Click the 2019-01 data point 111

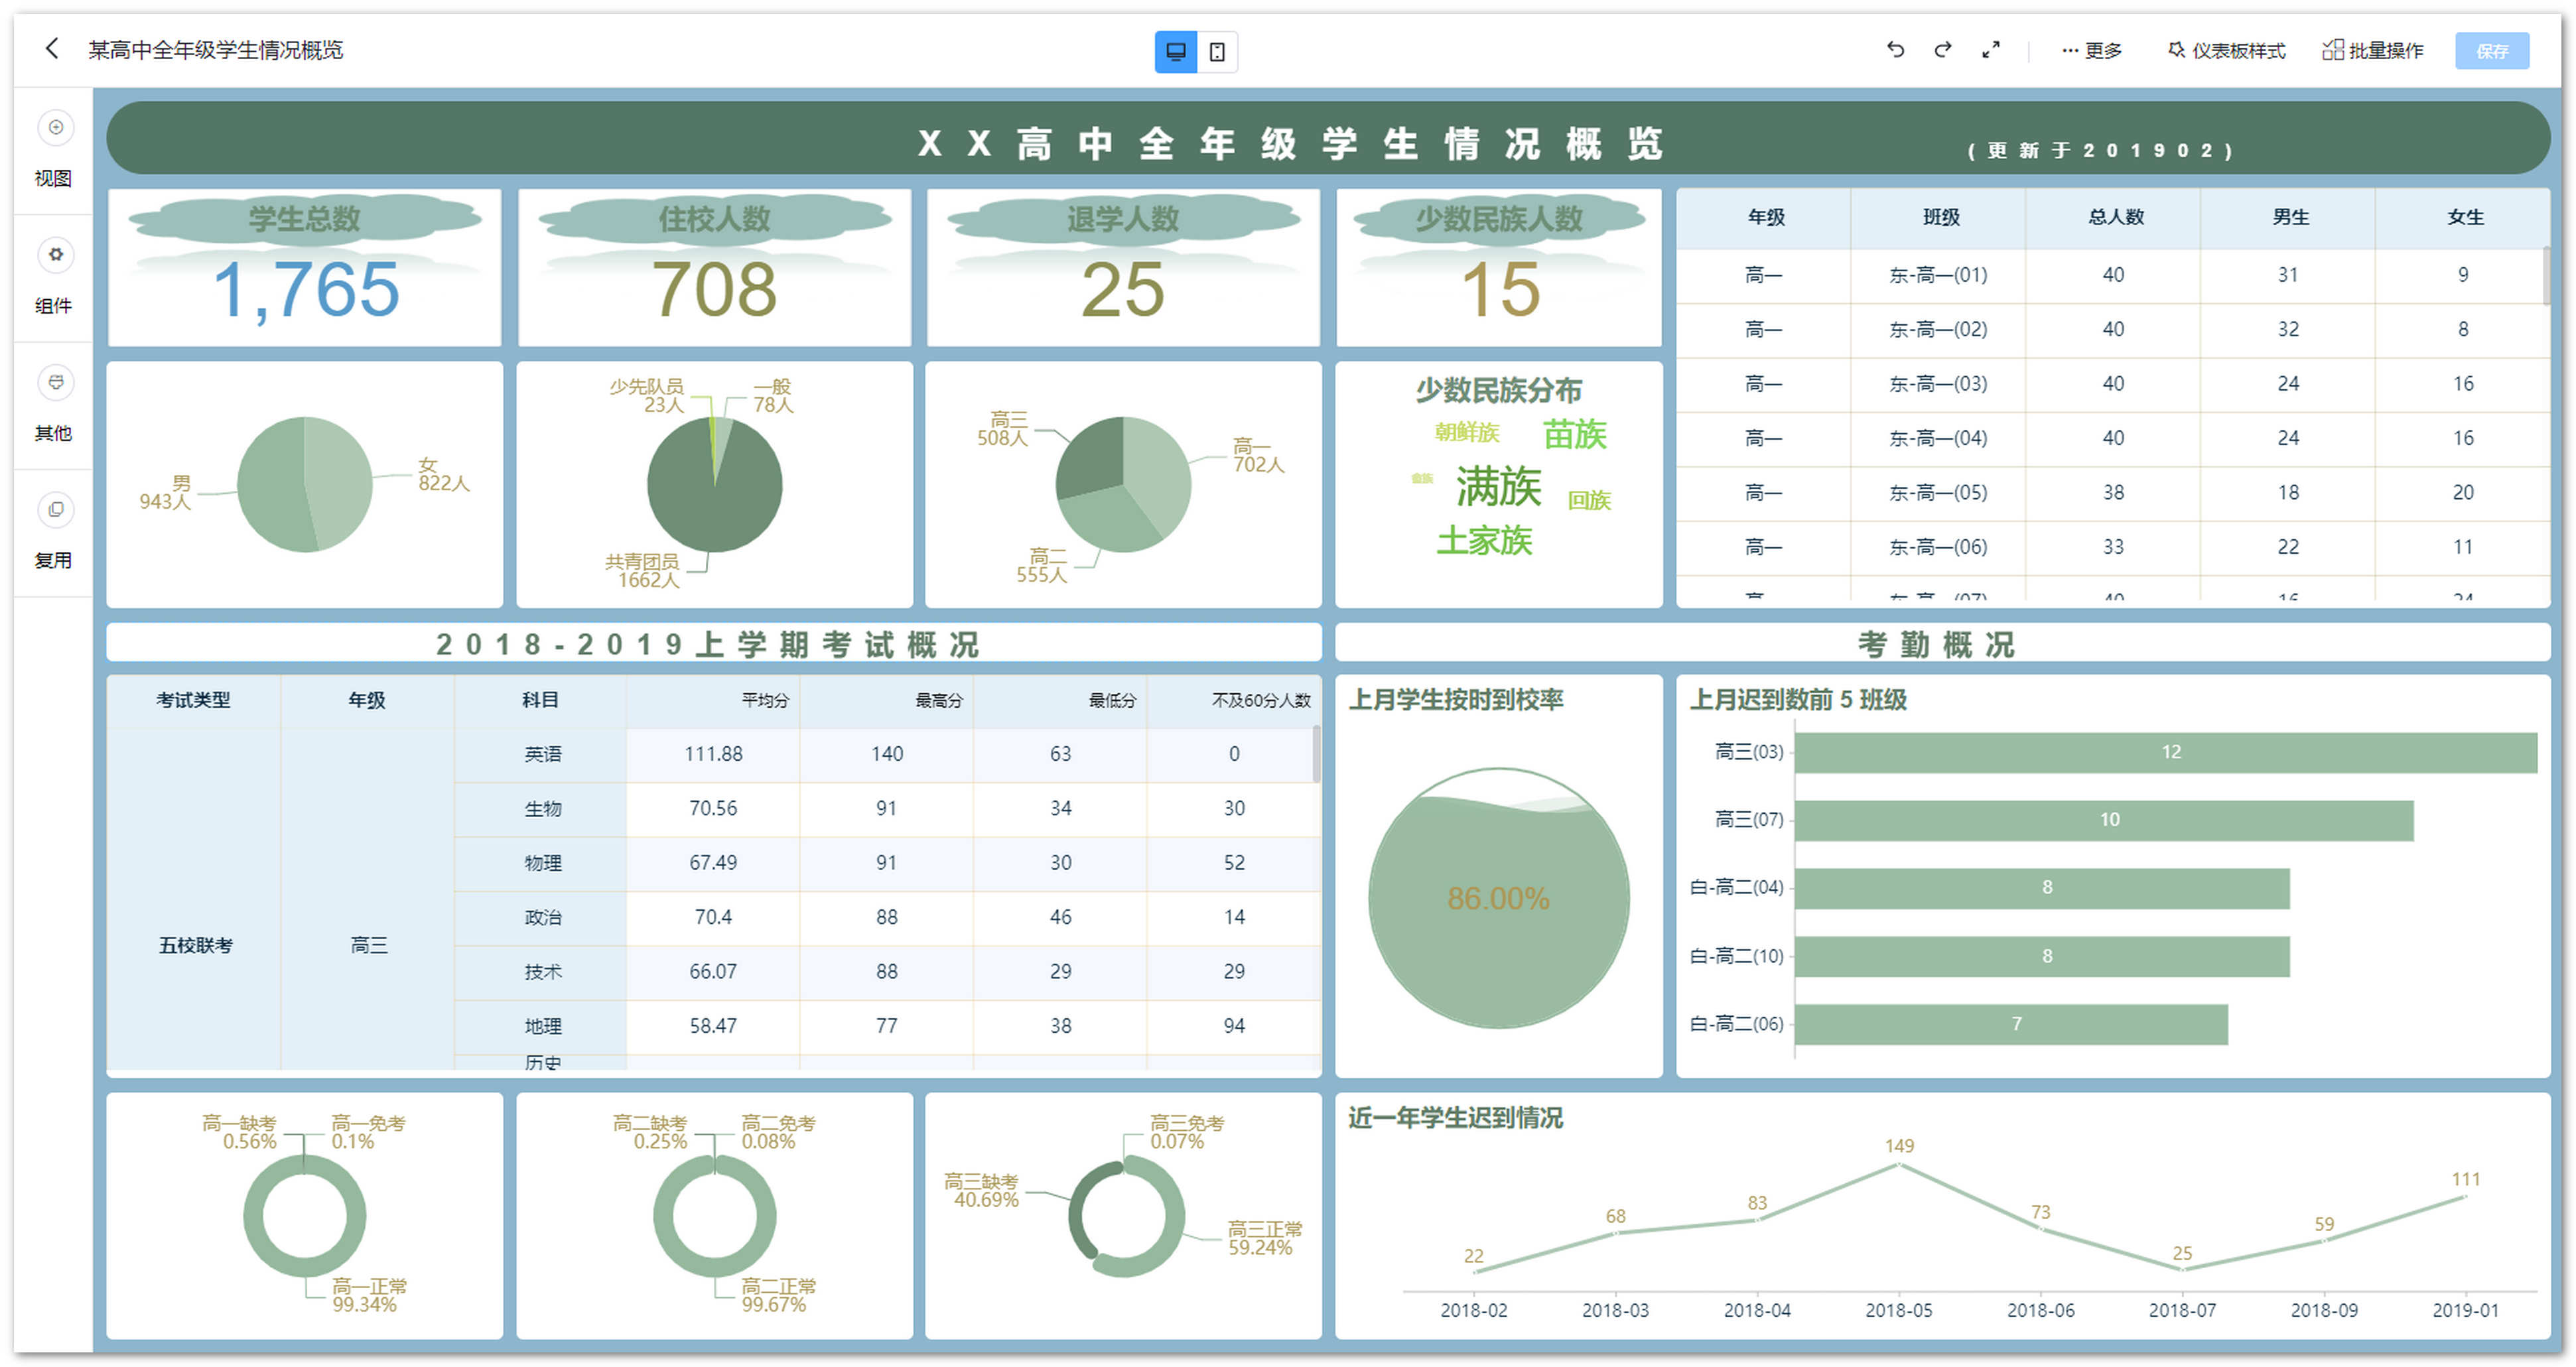click(x=2465, y=1197)
